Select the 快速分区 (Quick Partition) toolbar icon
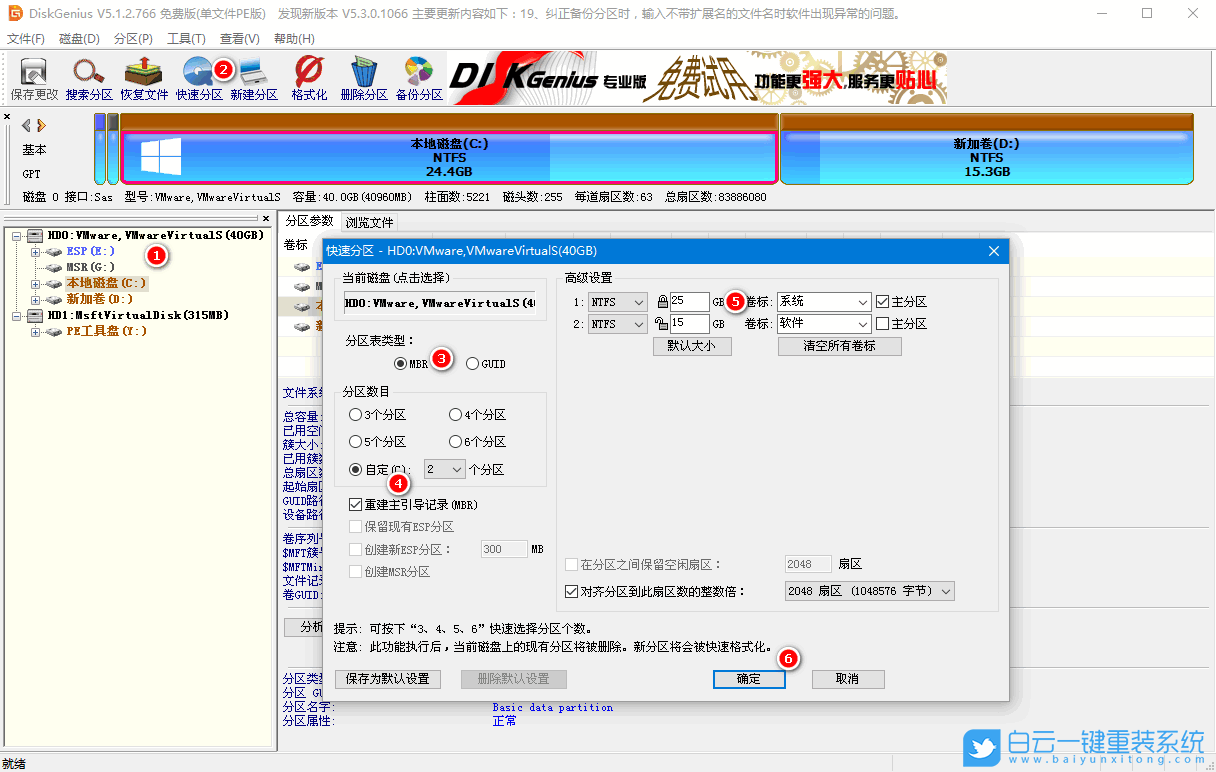 199,77
